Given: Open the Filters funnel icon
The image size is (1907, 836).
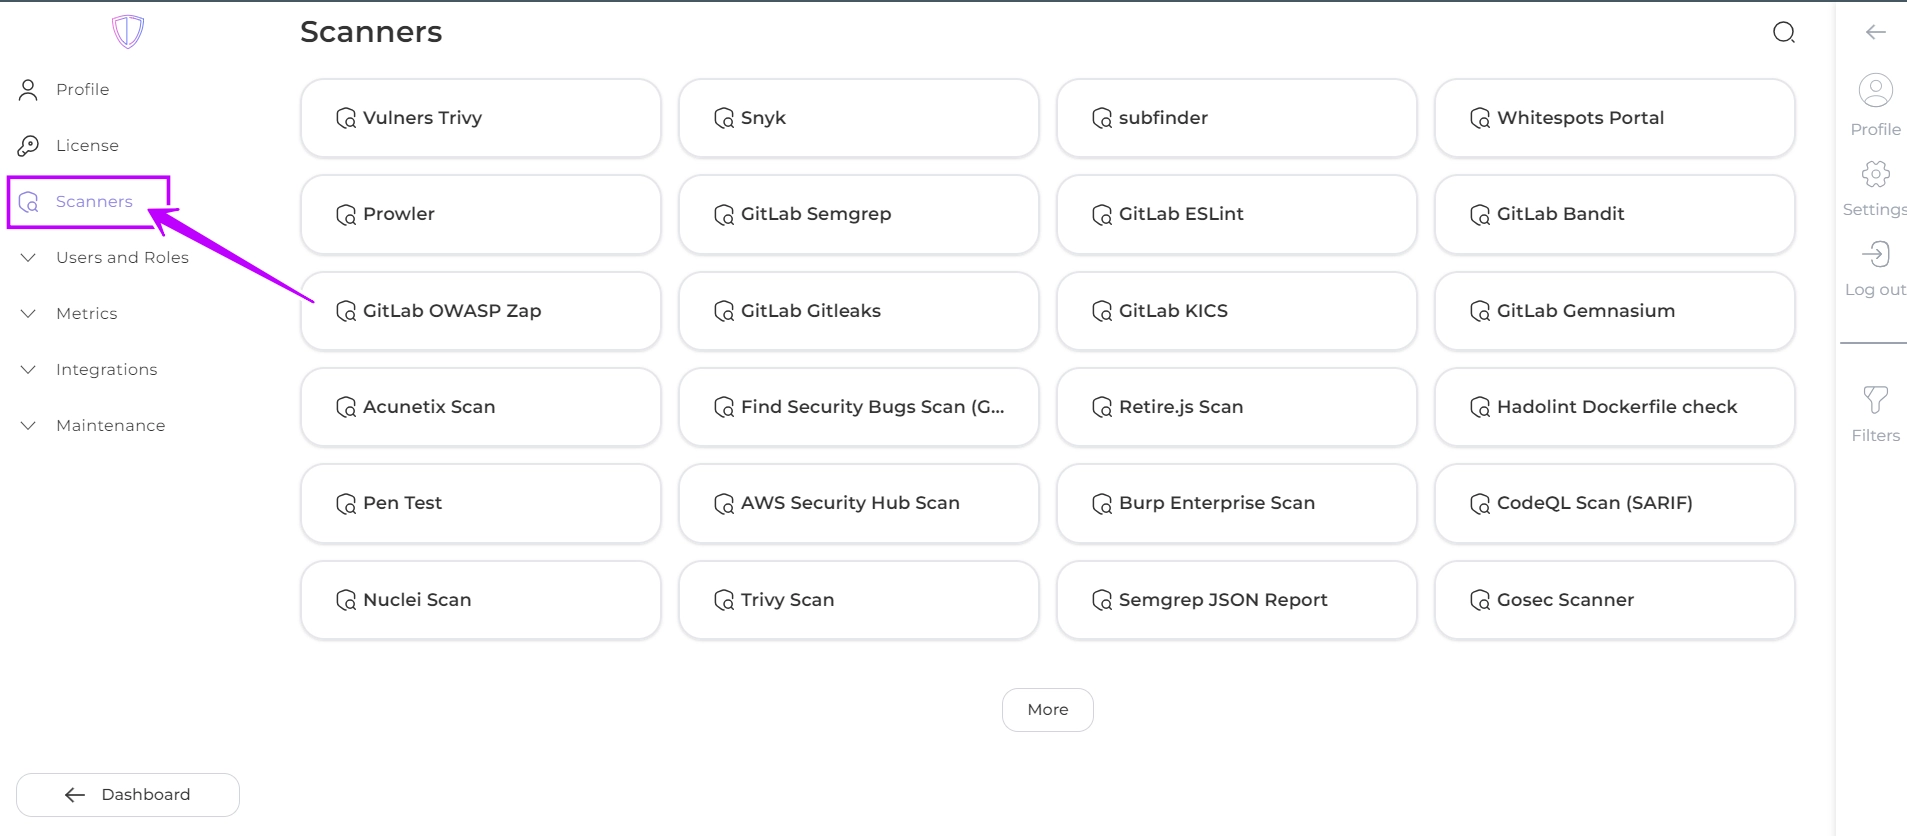Looking at the screenshot, I should (1875, 400).
